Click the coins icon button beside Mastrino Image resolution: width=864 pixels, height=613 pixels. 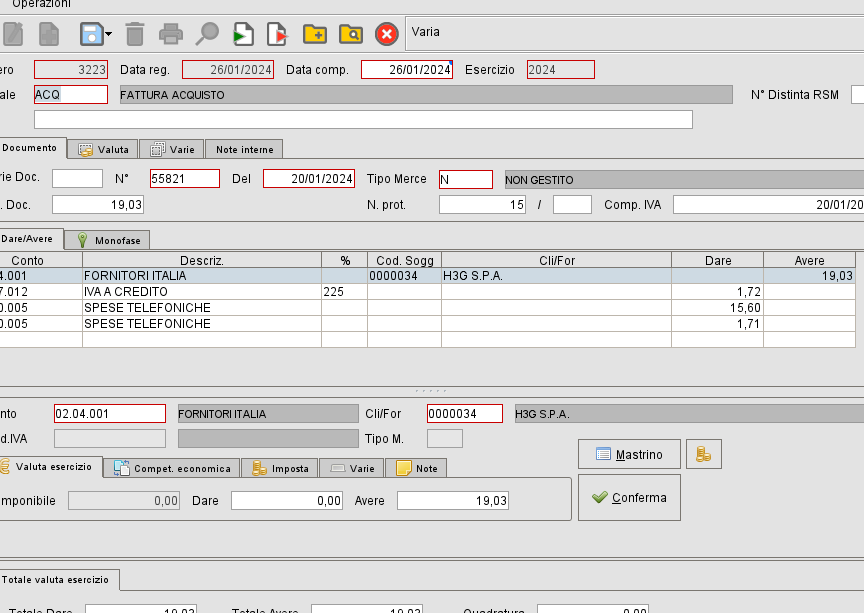(x=704, y=454)
